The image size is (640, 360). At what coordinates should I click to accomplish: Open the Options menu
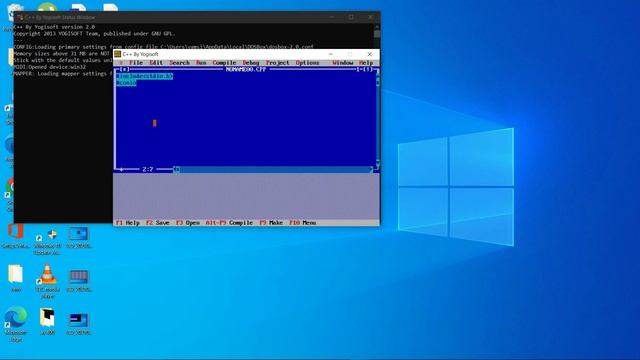(307, 63)
